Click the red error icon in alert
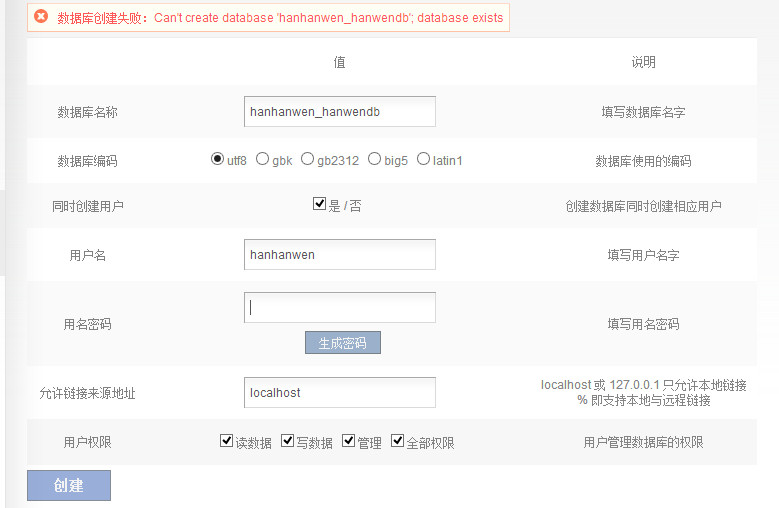The image size is (779, 508). [x=41, y=17]
